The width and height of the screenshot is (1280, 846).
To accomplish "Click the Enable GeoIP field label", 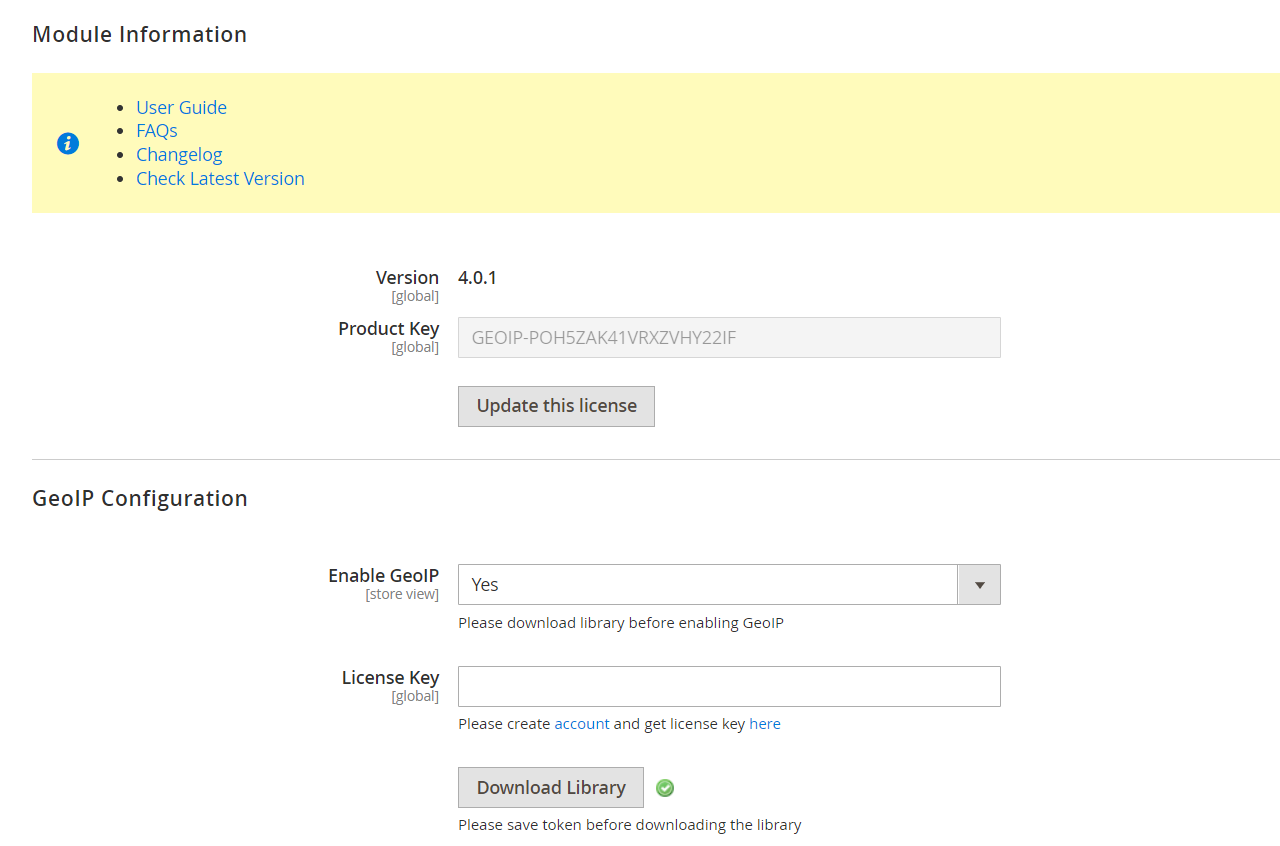I will tap(383, 576).
